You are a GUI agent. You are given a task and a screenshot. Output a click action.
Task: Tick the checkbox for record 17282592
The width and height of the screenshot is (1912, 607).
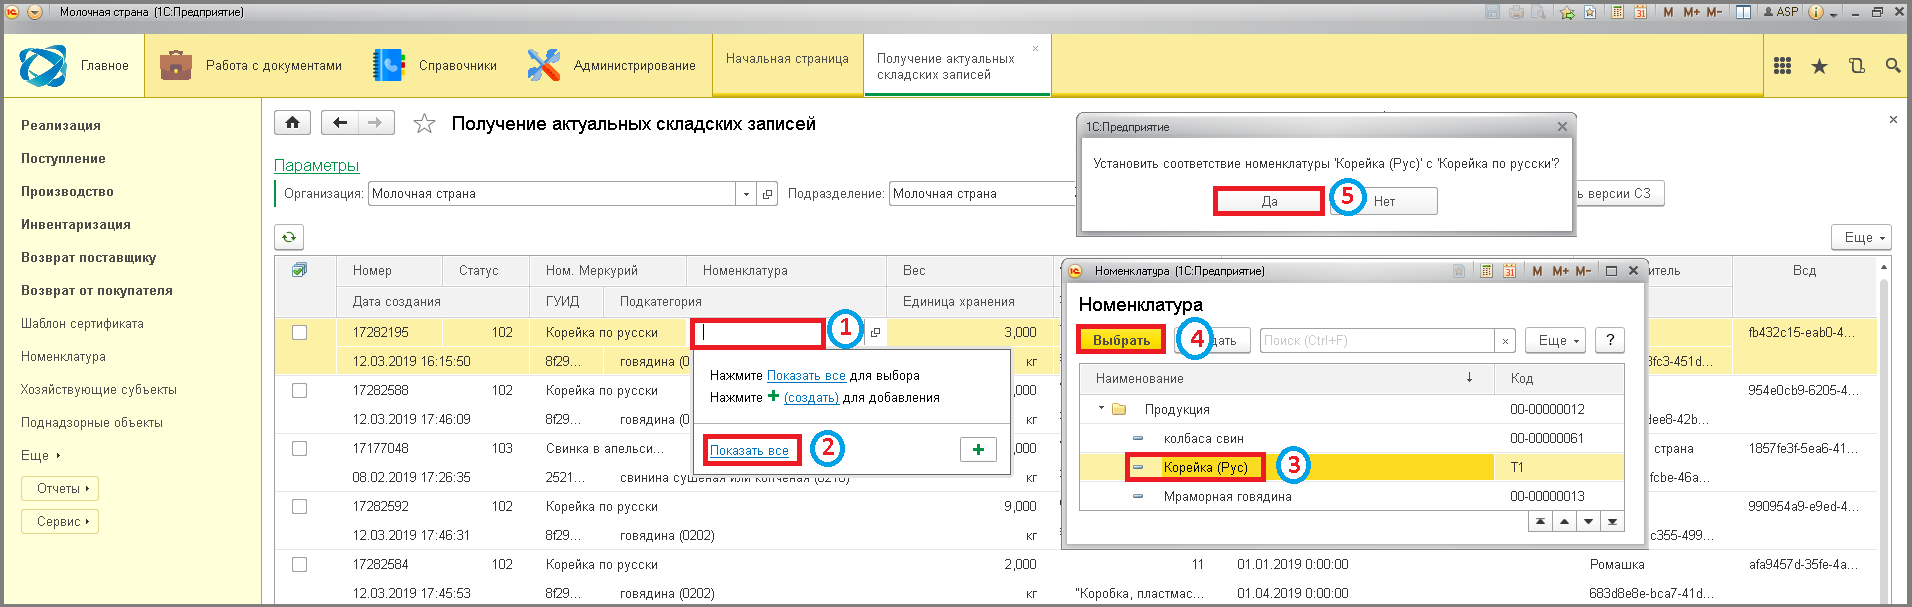(x=299, y=507)
